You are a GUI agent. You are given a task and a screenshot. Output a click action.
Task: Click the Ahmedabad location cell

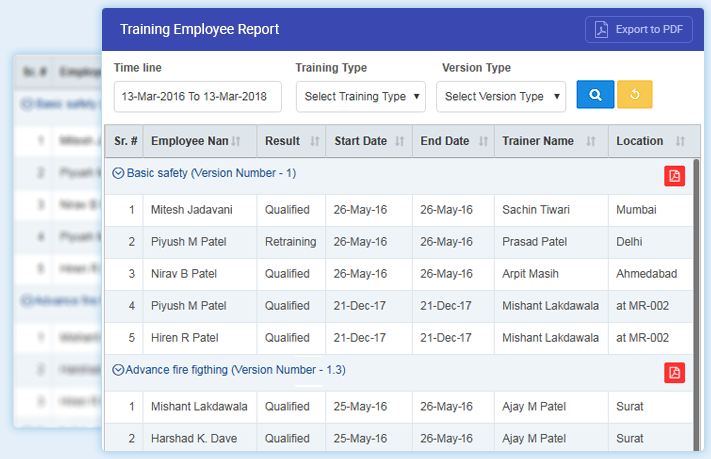(x=651, y=274)
